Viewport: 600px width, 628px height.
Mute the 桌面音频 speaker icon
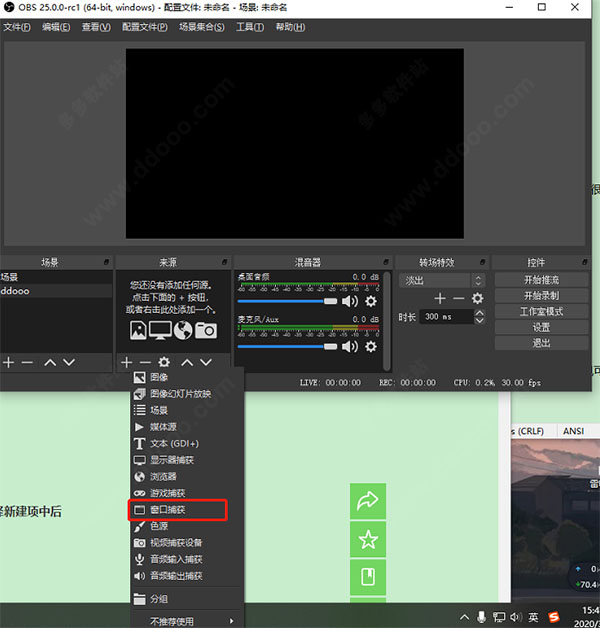(350, 301)
